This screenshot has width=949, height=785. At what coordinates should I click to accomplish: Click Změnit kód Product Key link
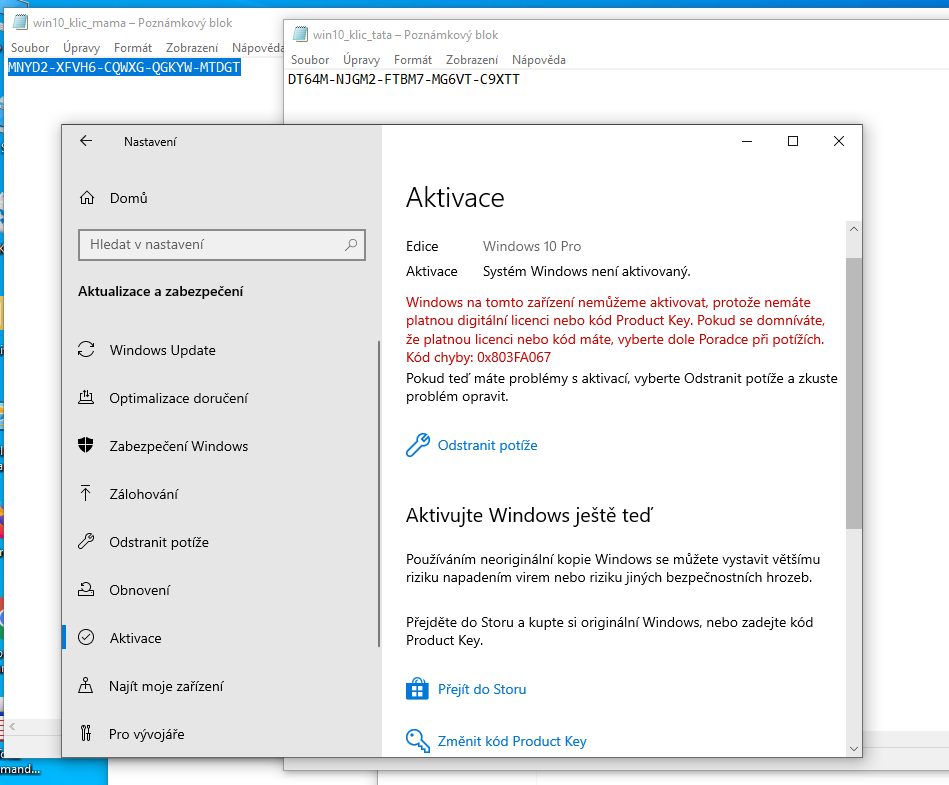(512, 741)
